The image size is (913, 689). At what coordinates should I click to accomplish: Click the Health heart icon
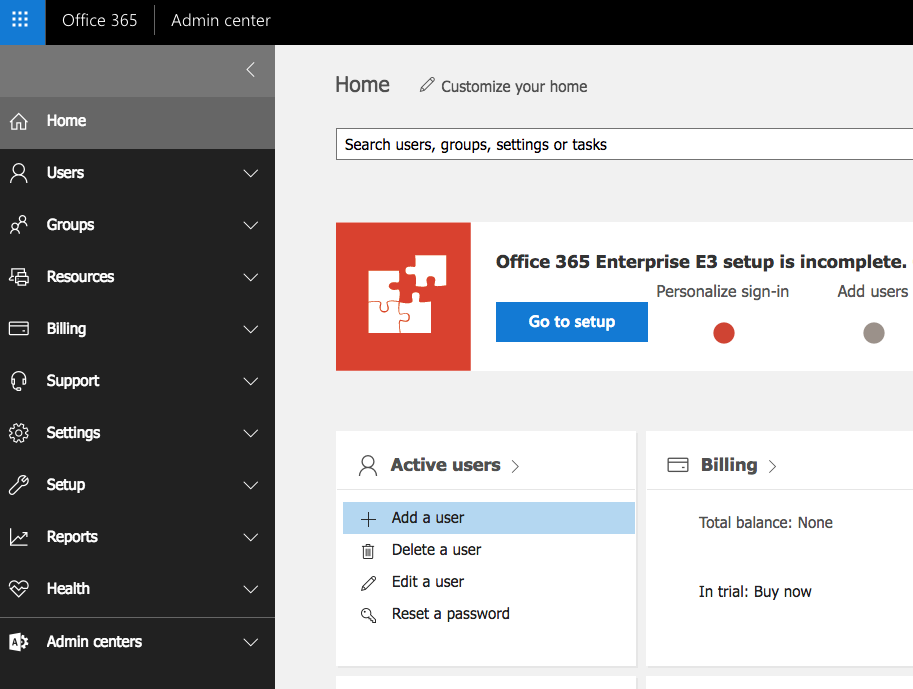click(19, 589)
